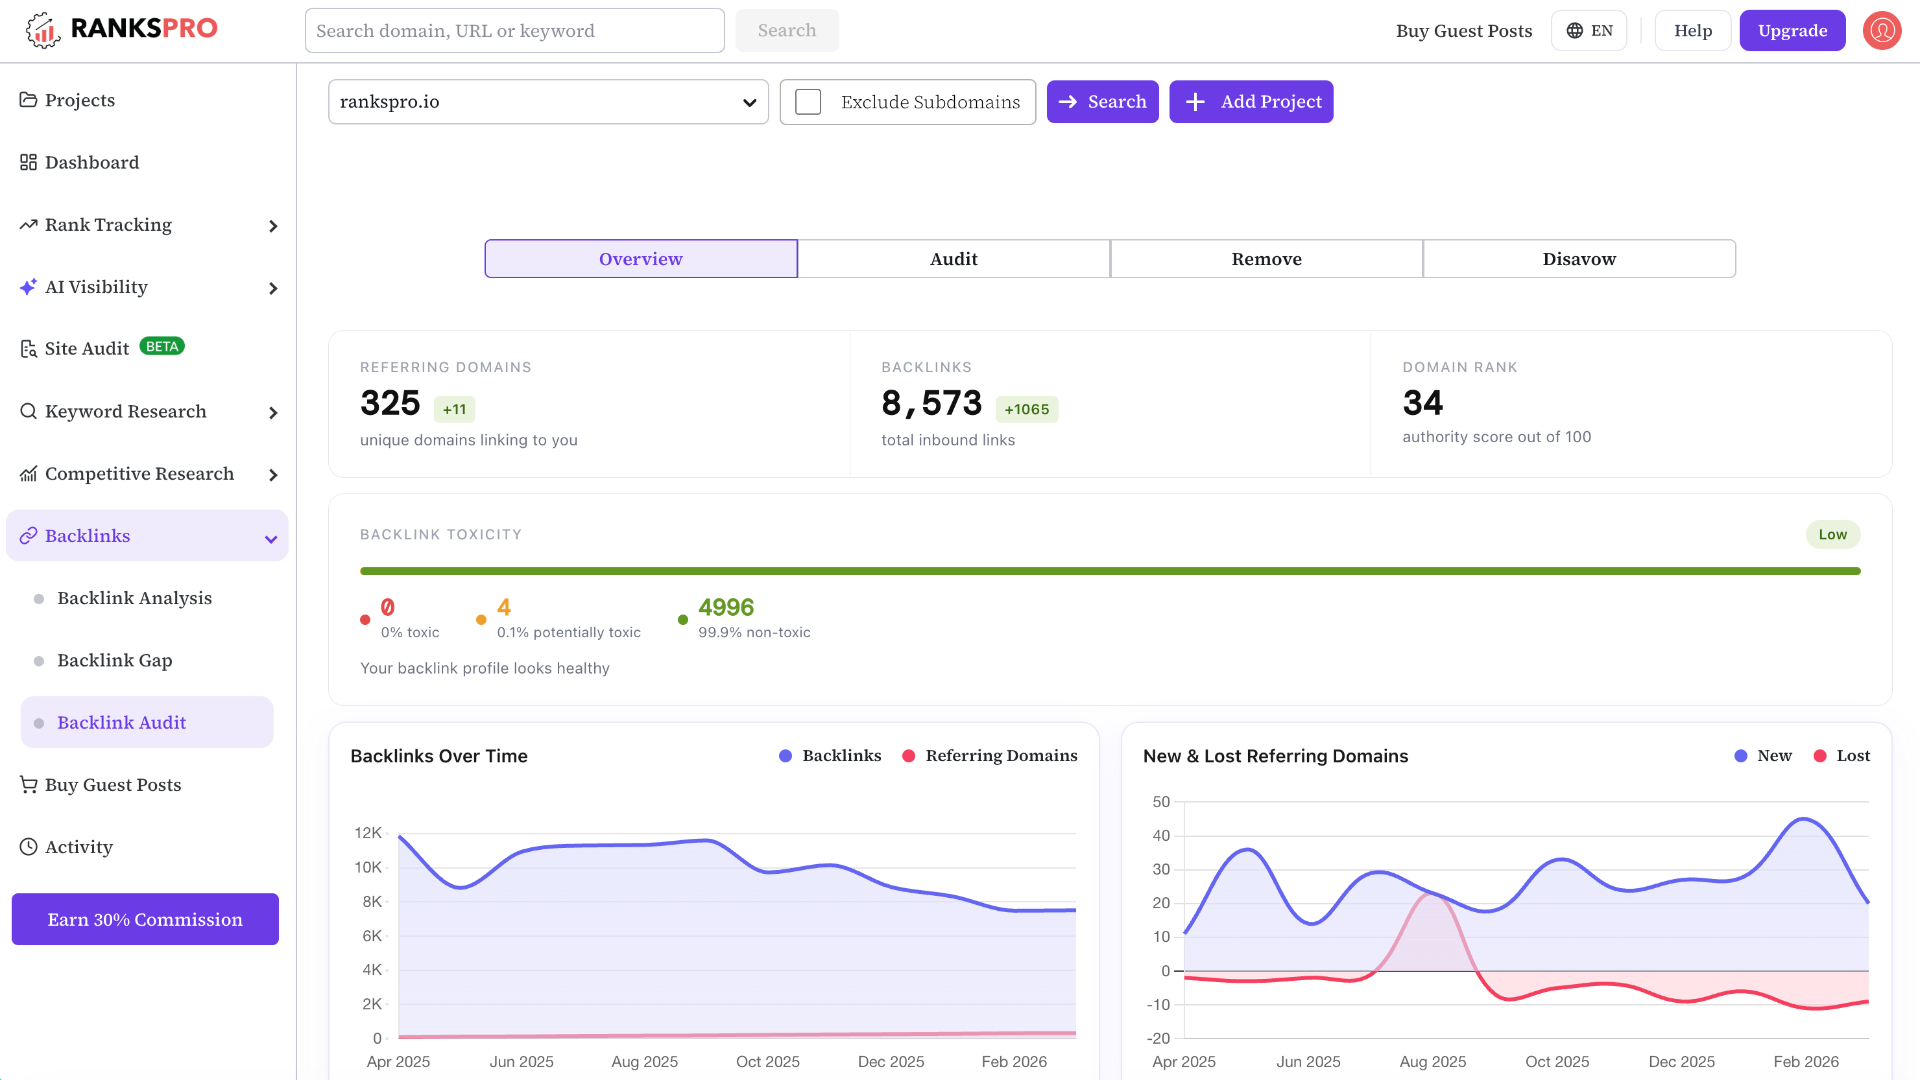1920x1080 pixels.
Task: Open Backlink Audit in sidebar
Action: coord(147,722)
